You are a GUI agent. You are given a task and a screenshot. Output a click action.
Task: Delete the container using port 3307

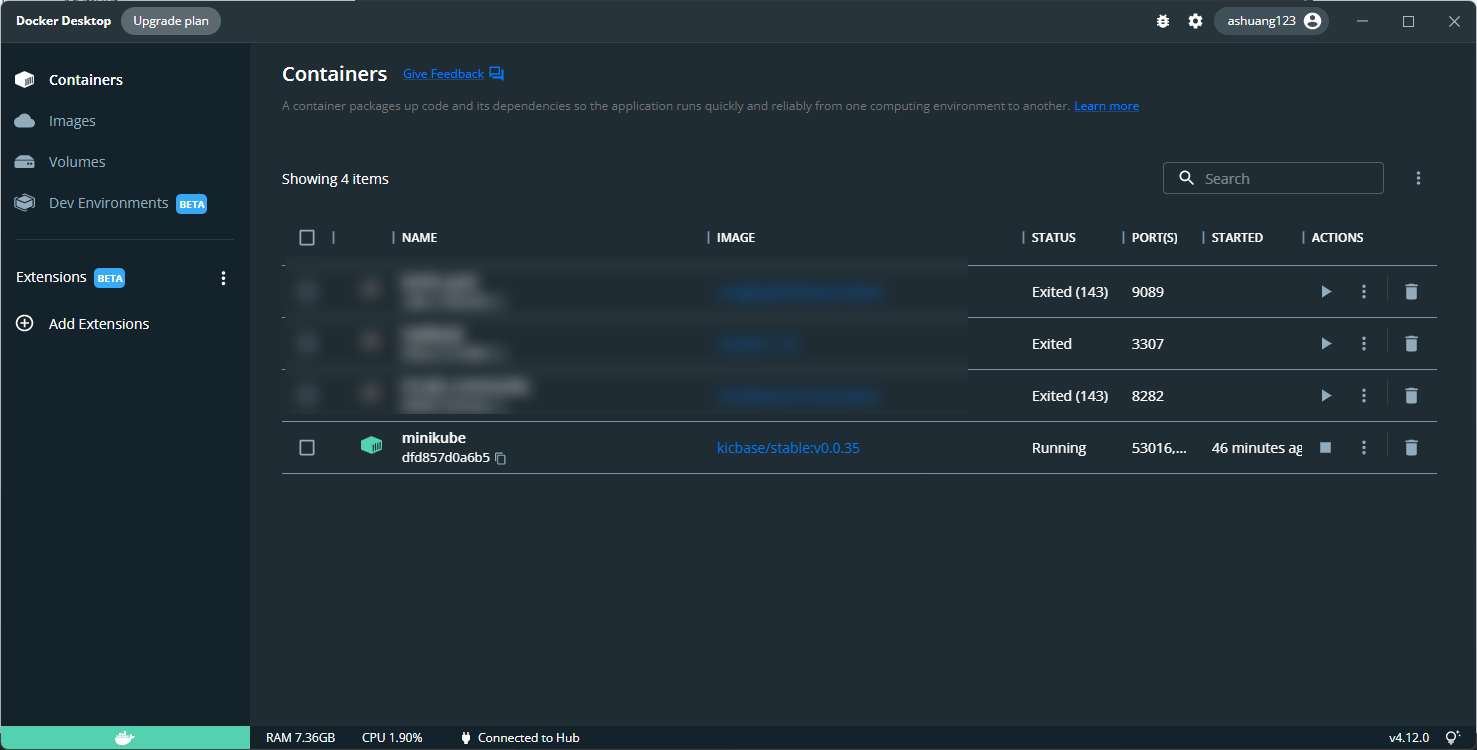pos(1411,344)
